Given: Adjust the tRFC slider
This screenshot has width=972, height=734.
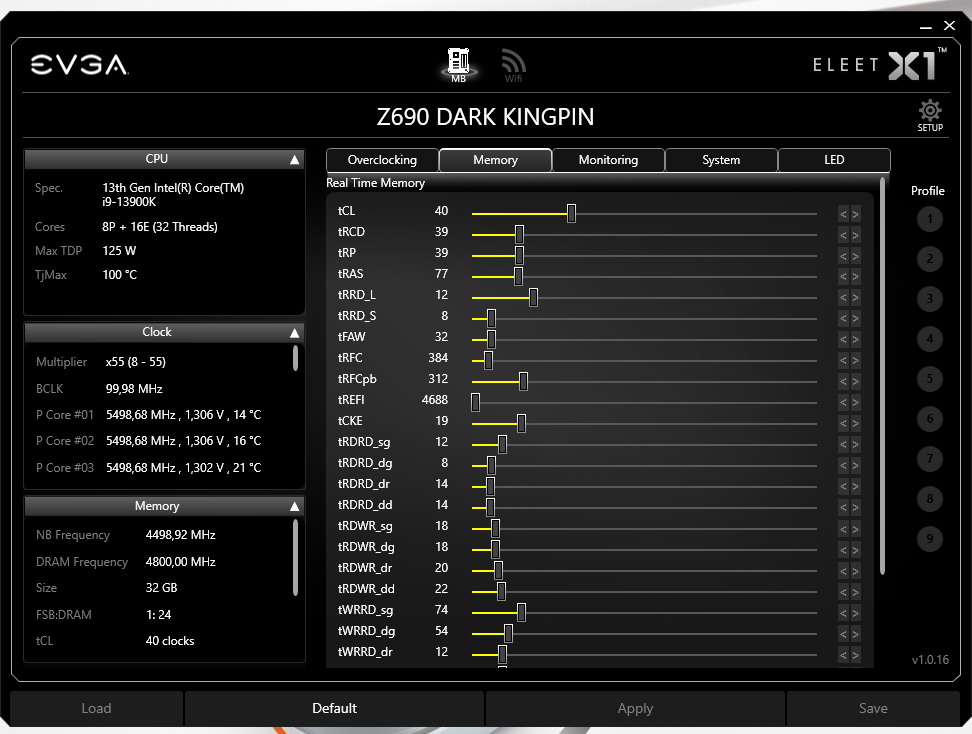Looking at the screenshot, I should [486, 359].
